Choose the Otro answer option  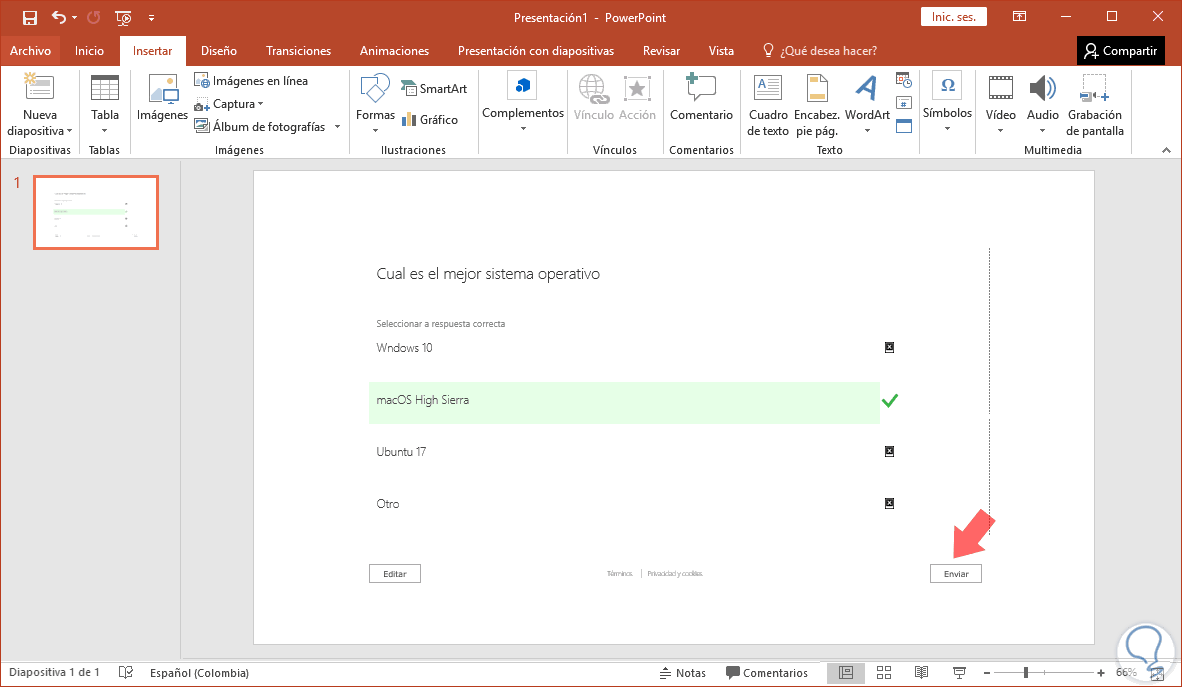click(x=388, y=504)
